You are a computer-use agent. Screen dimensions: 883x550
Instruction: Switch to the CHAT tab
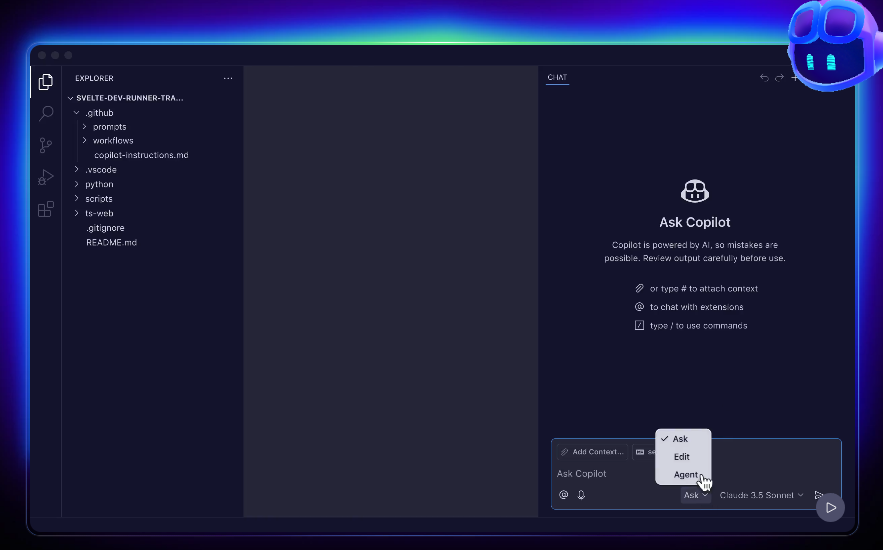tap(558, 78)
